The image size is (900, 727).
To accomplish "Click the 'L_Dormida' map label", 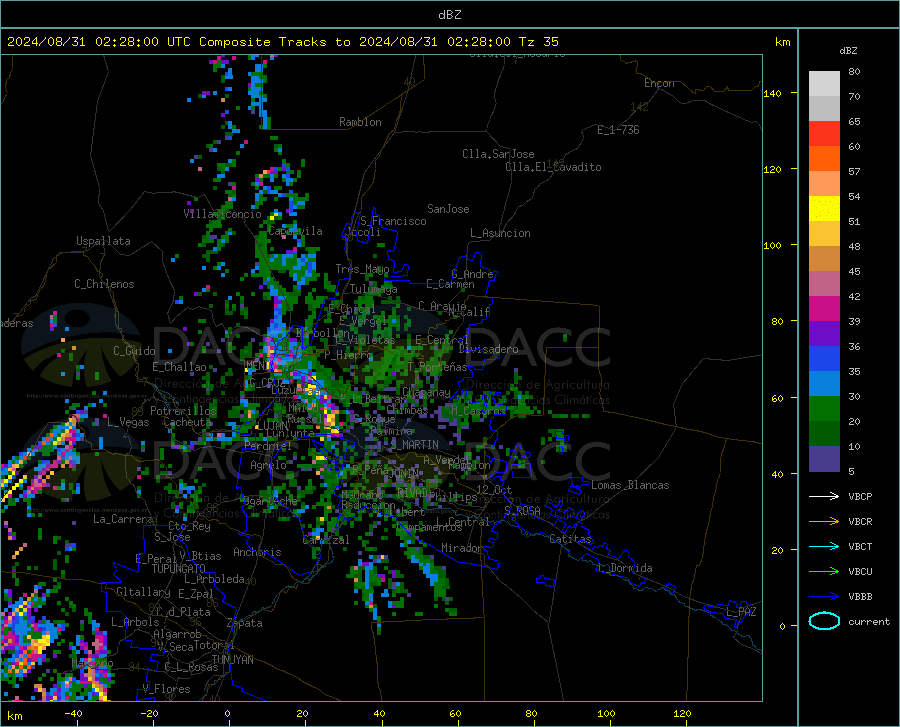I will tap(626, 568).
